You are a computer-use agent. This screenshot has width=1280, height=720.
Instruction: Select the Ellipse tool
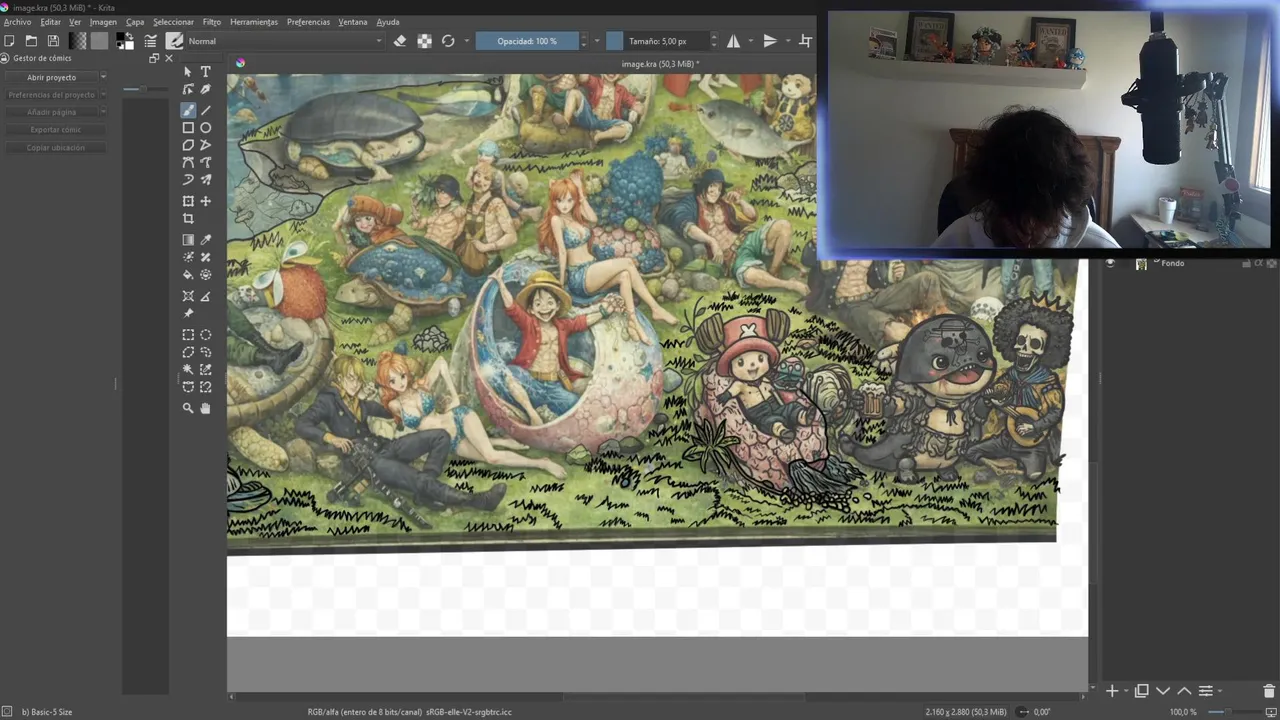coord(205,128)
